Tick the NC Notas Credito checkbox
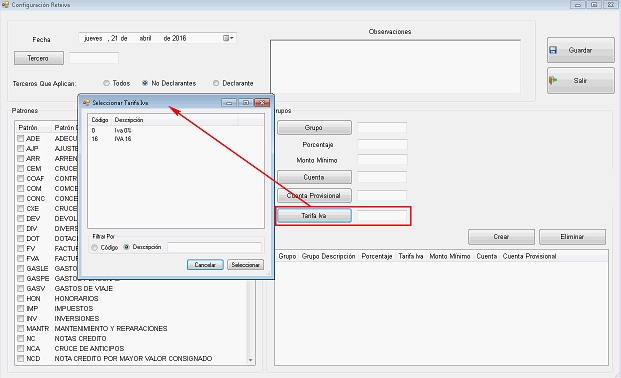Screen dimensions: 621x378 point(21,338)
